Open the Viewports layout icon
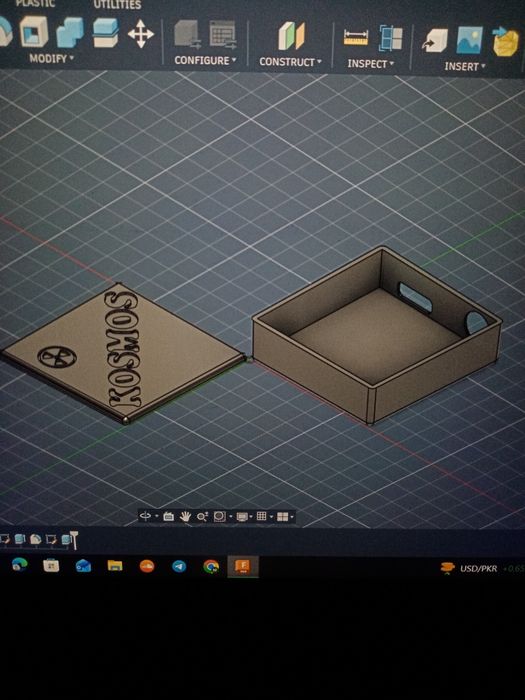The width and height of the screenshot is (525, 700). pyautogui.click(x=283, y=517)
